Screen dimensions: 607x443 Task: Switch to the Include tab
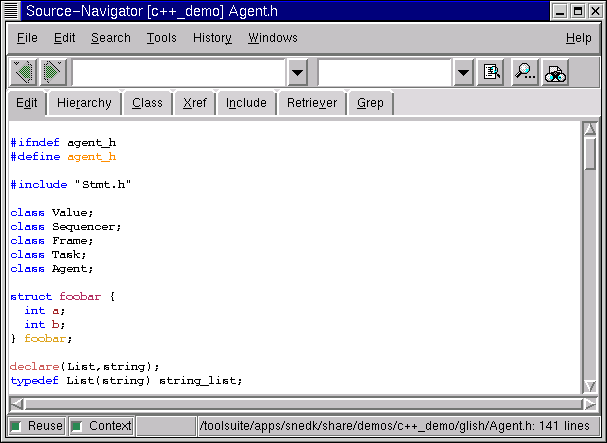tap(246, 103)
